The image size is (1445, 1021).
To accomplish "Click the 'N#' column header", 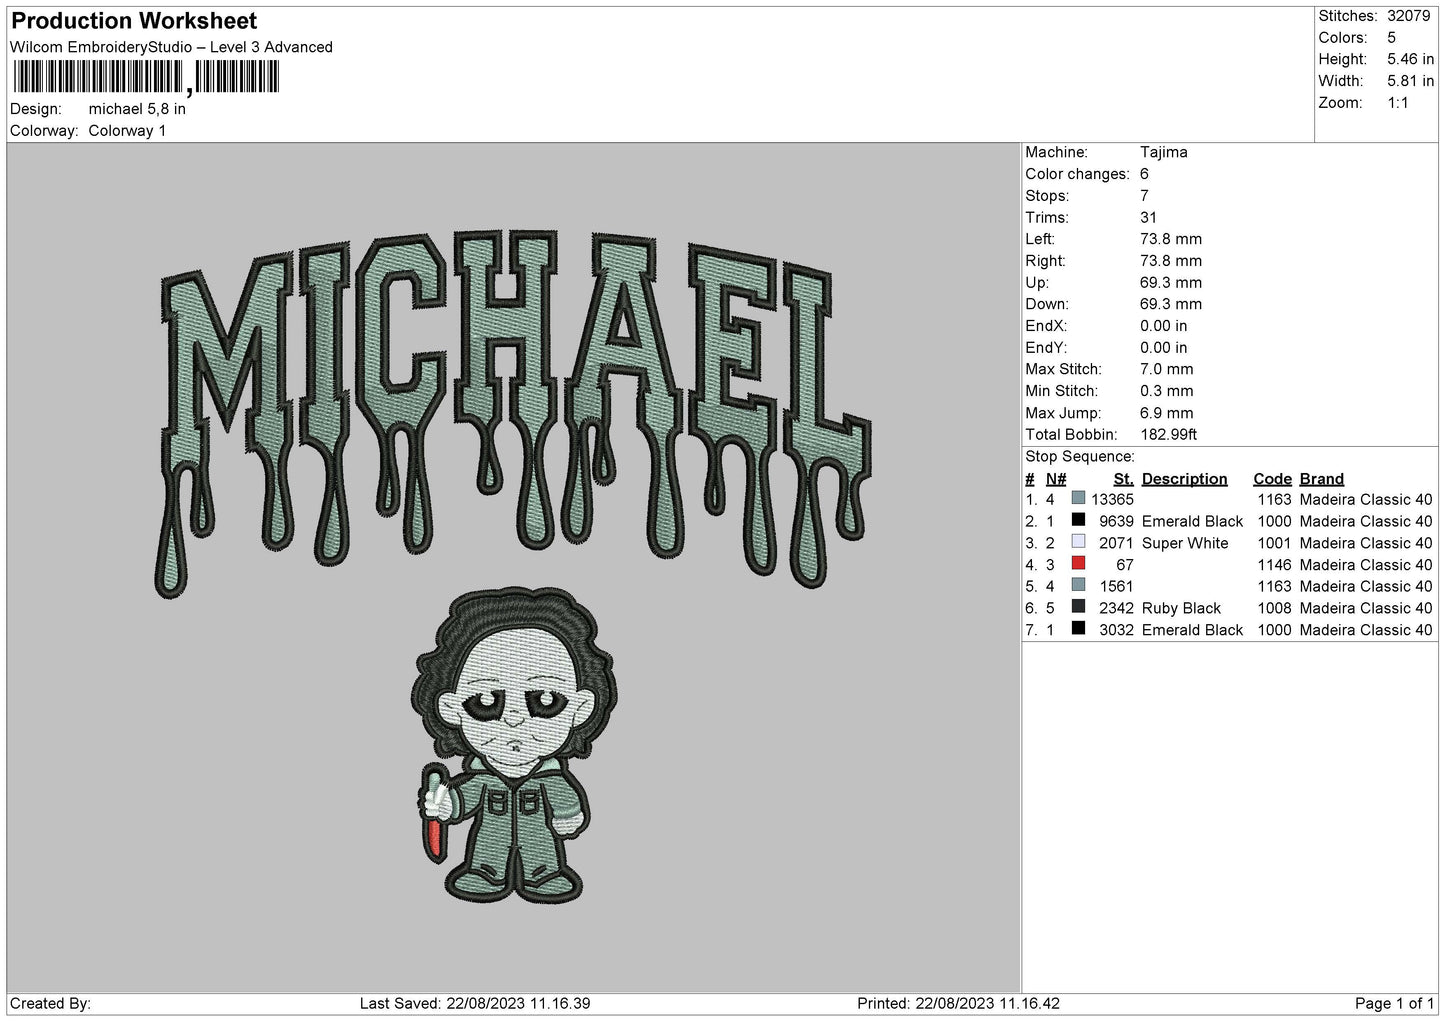I will coord(1056,479).
